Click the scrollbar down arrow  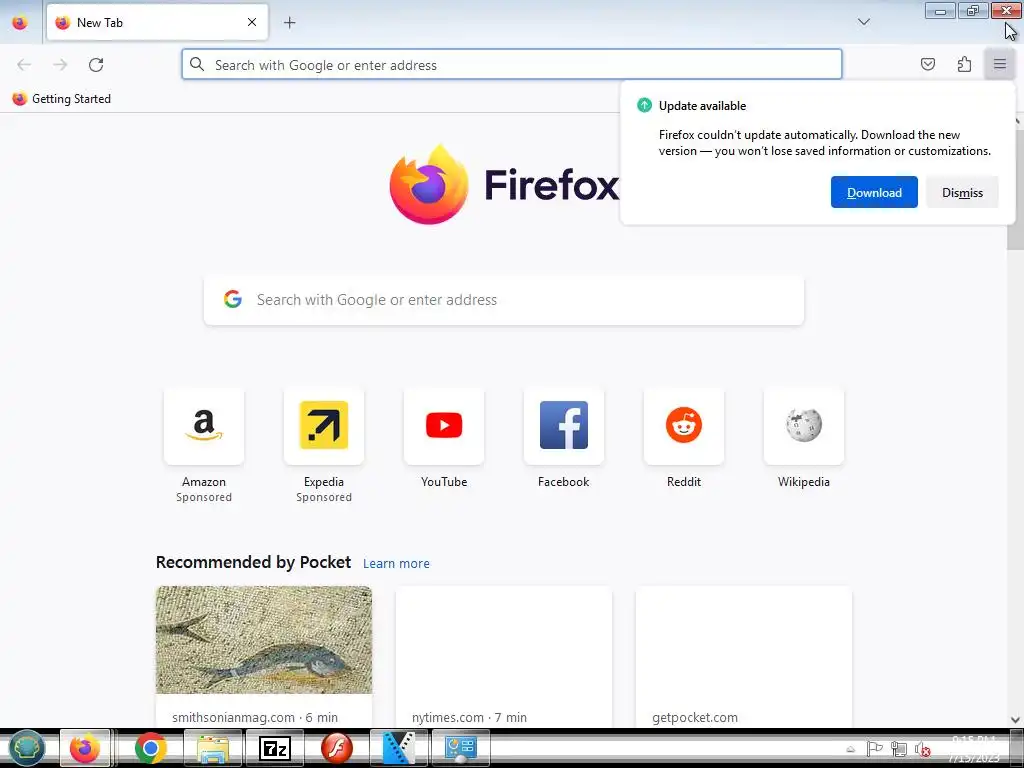(1015, 720)
